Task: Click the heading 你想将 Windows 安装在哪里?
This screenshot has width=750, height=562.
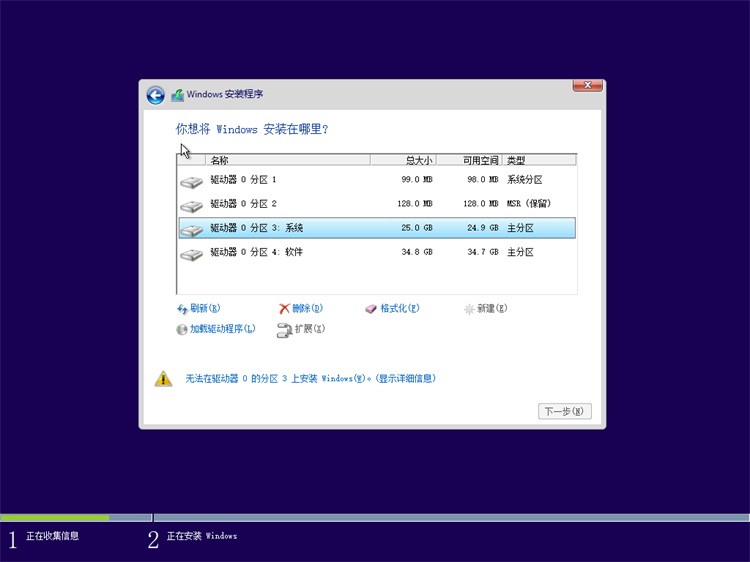Action: point(252,129)
